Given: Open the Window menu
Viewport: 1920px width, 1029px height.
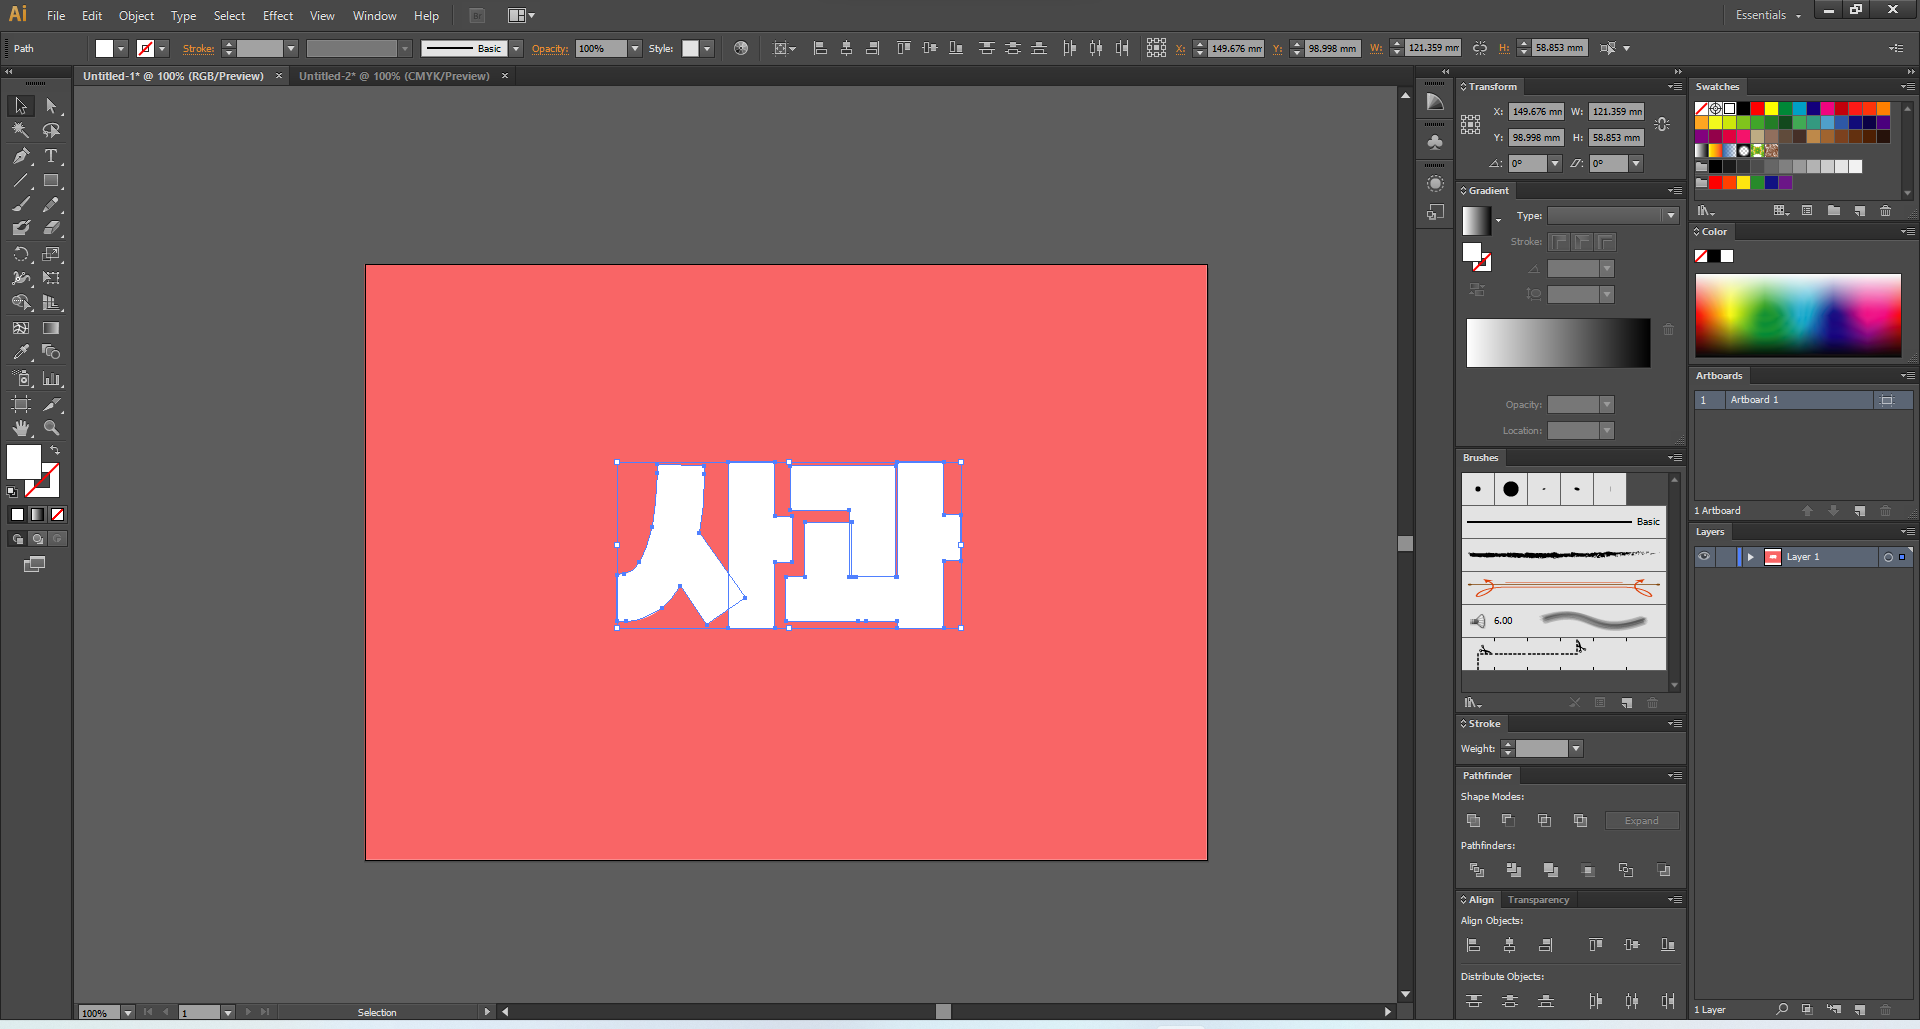Looking at the screenshot, I should pyautogui.click(x=375, y=16).
